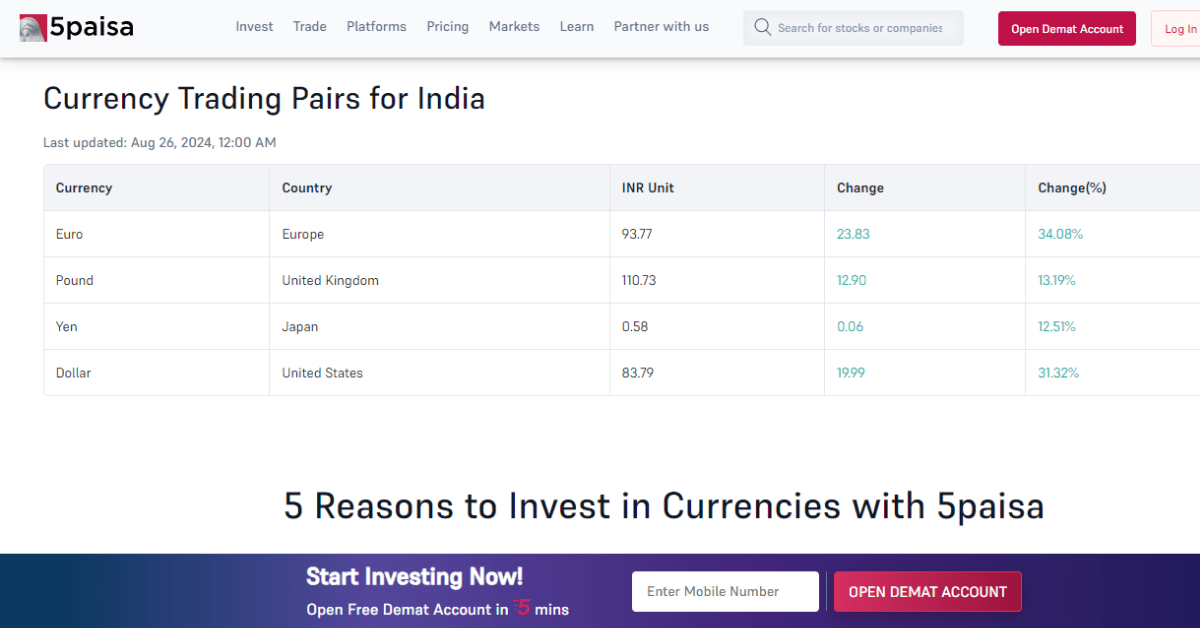1200x628 pixels.
Task: Click the 5paisa logo
Action: (x=75, y=27)
